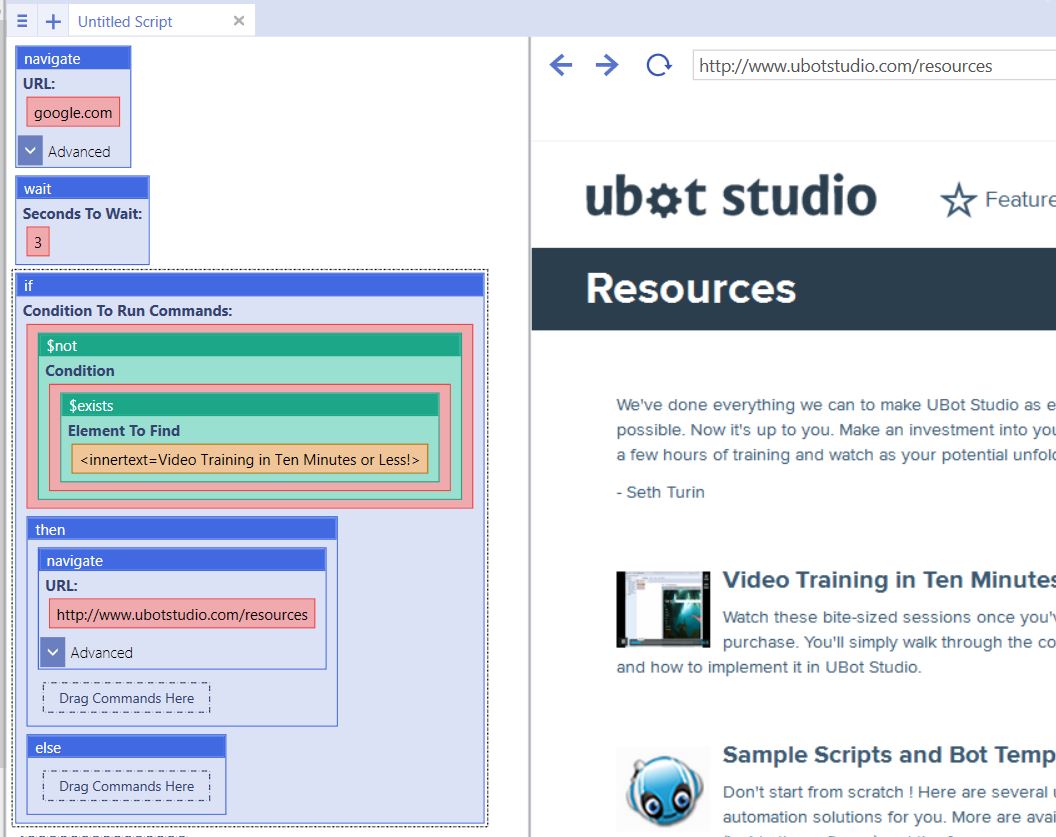Click the Condition To Run Commands label
Viewport: 1056px width, 837px height.
click(x=127, y=310)
